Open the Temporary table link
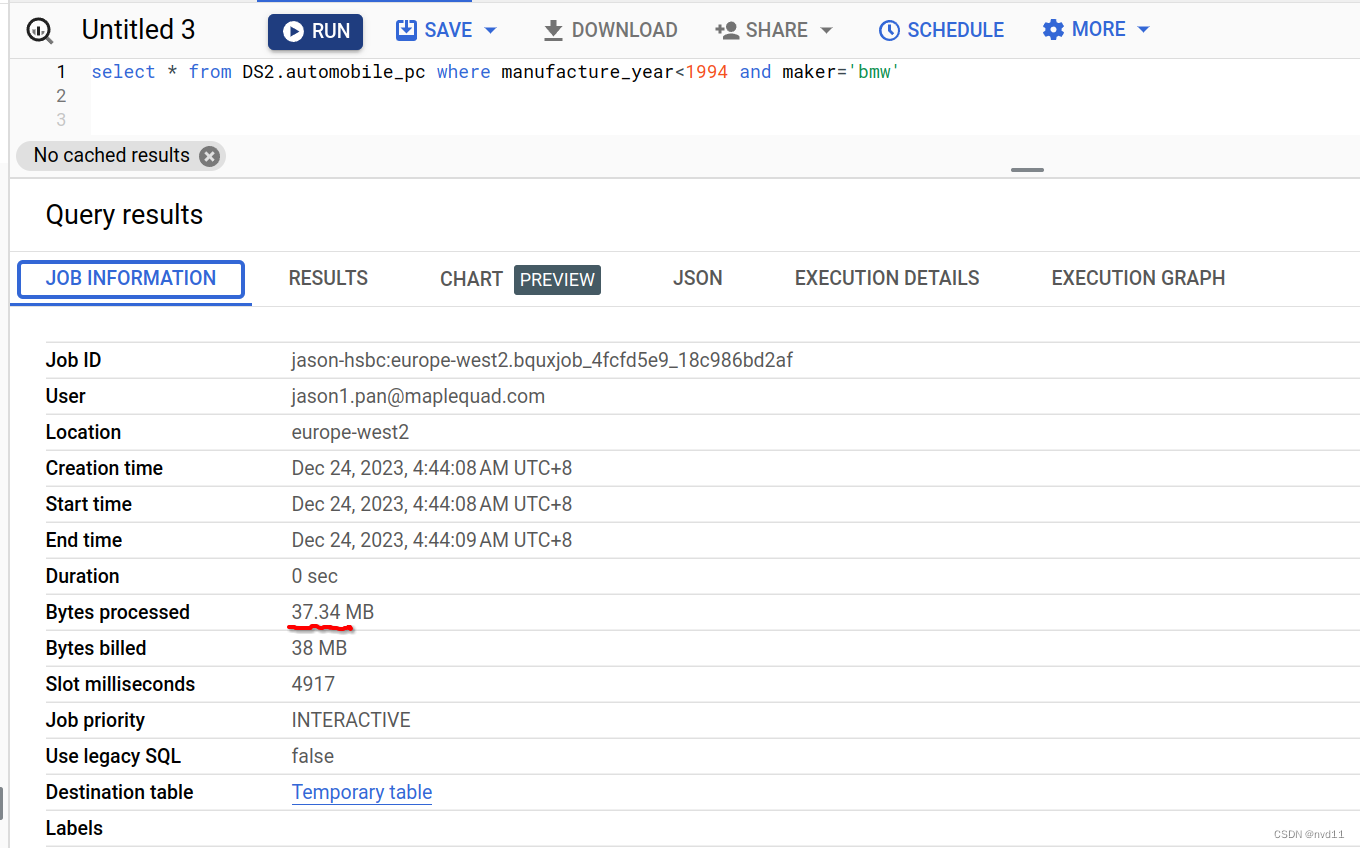1360x848 pixels. [x=362, y=792]
